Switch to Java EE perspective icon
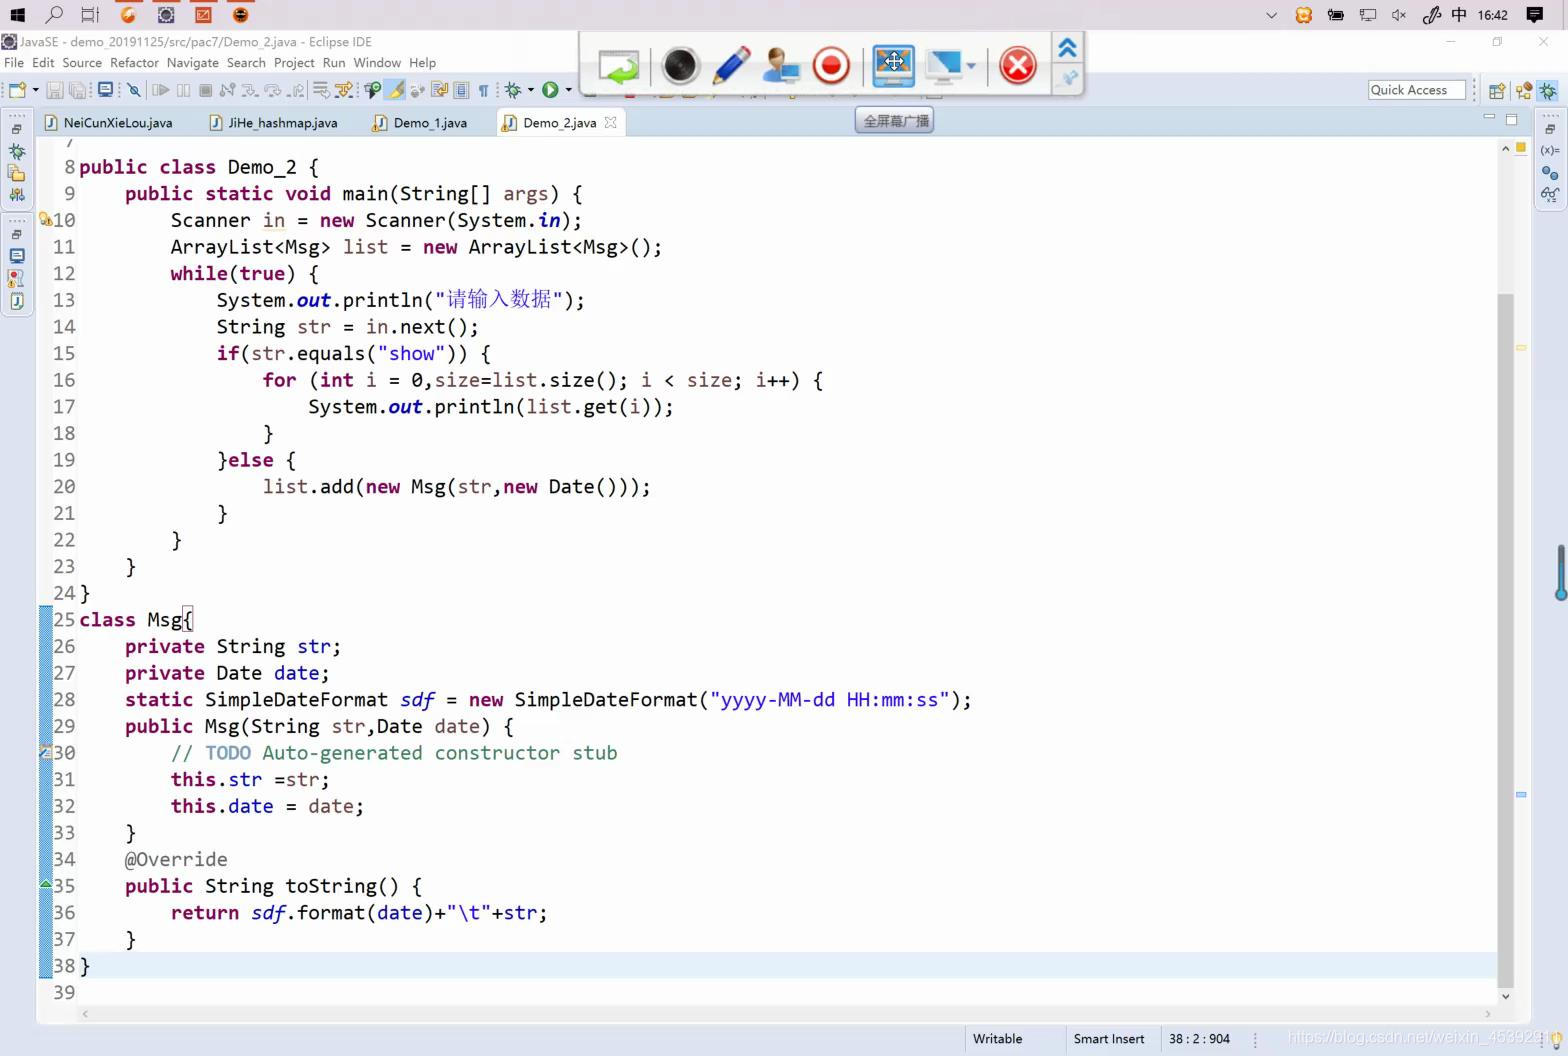Screen dimensions: 1568x1056 tap(1523, 91)
